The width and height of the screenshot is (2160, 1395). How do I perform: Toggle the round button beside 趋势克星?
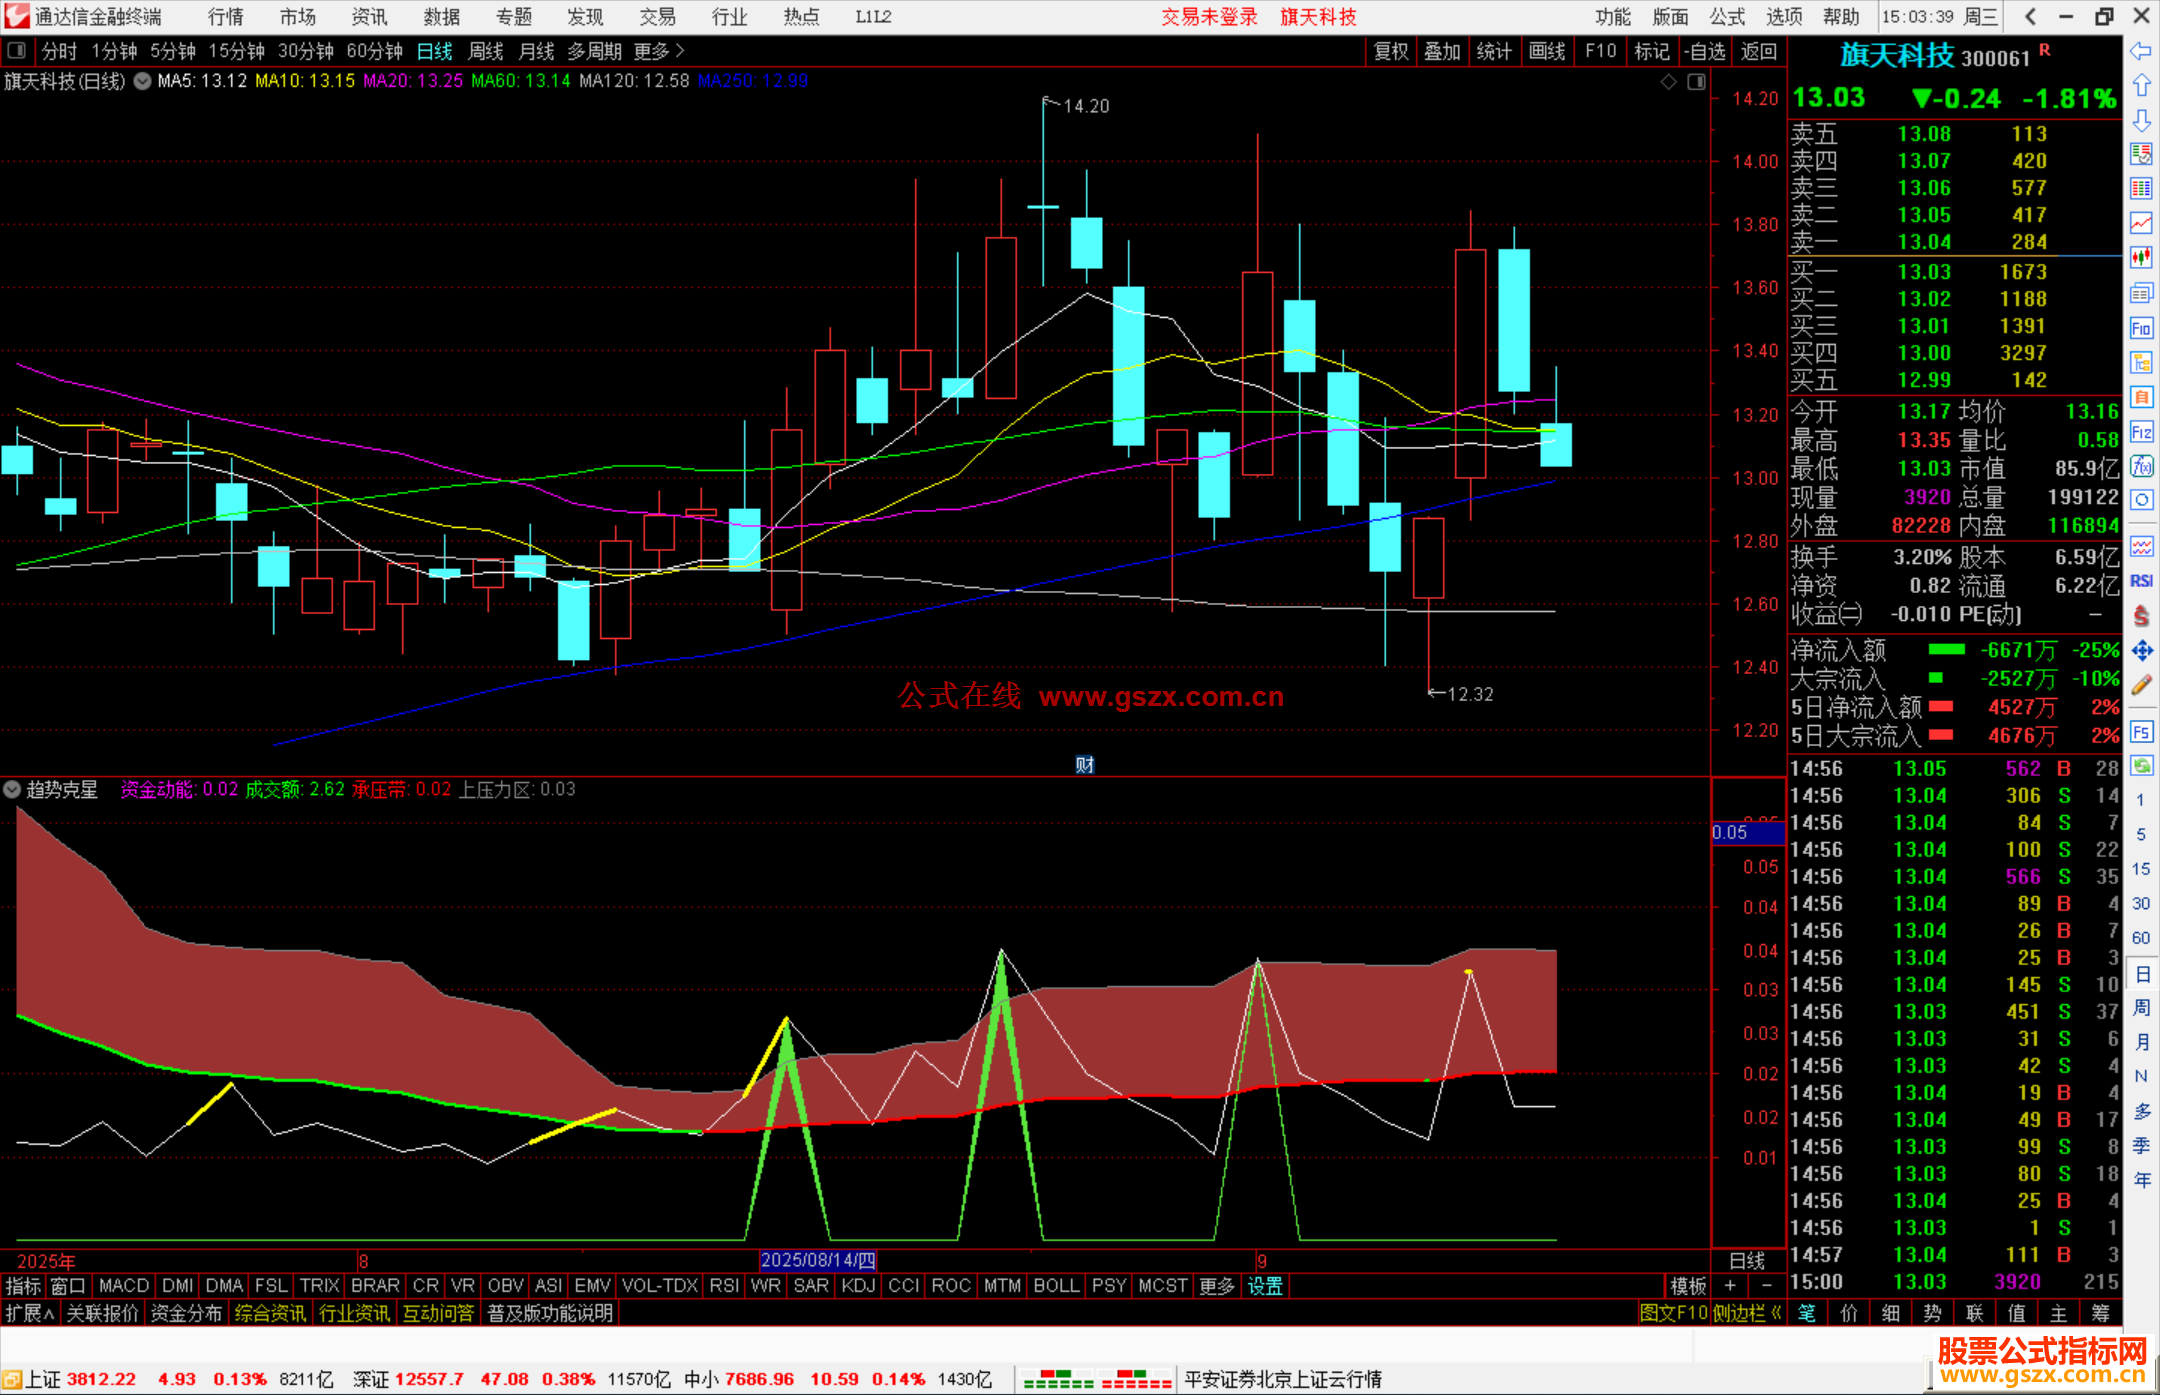coord(12,790)
